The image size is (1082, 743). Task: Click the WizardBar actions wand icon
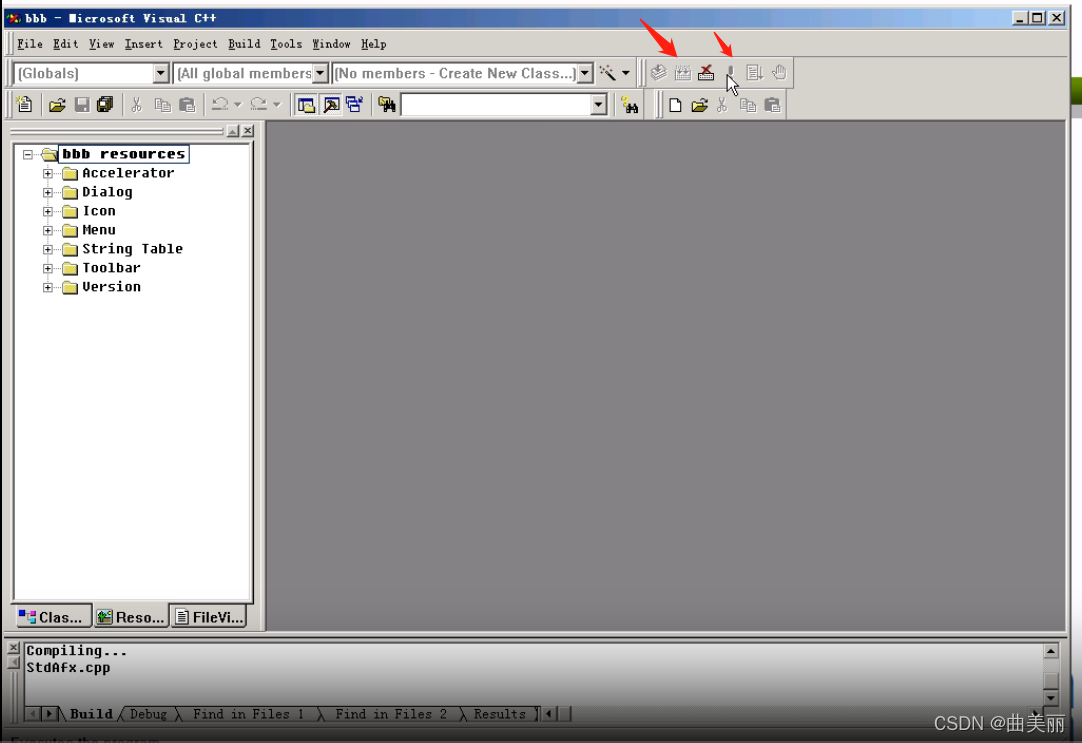coord(607,72)
